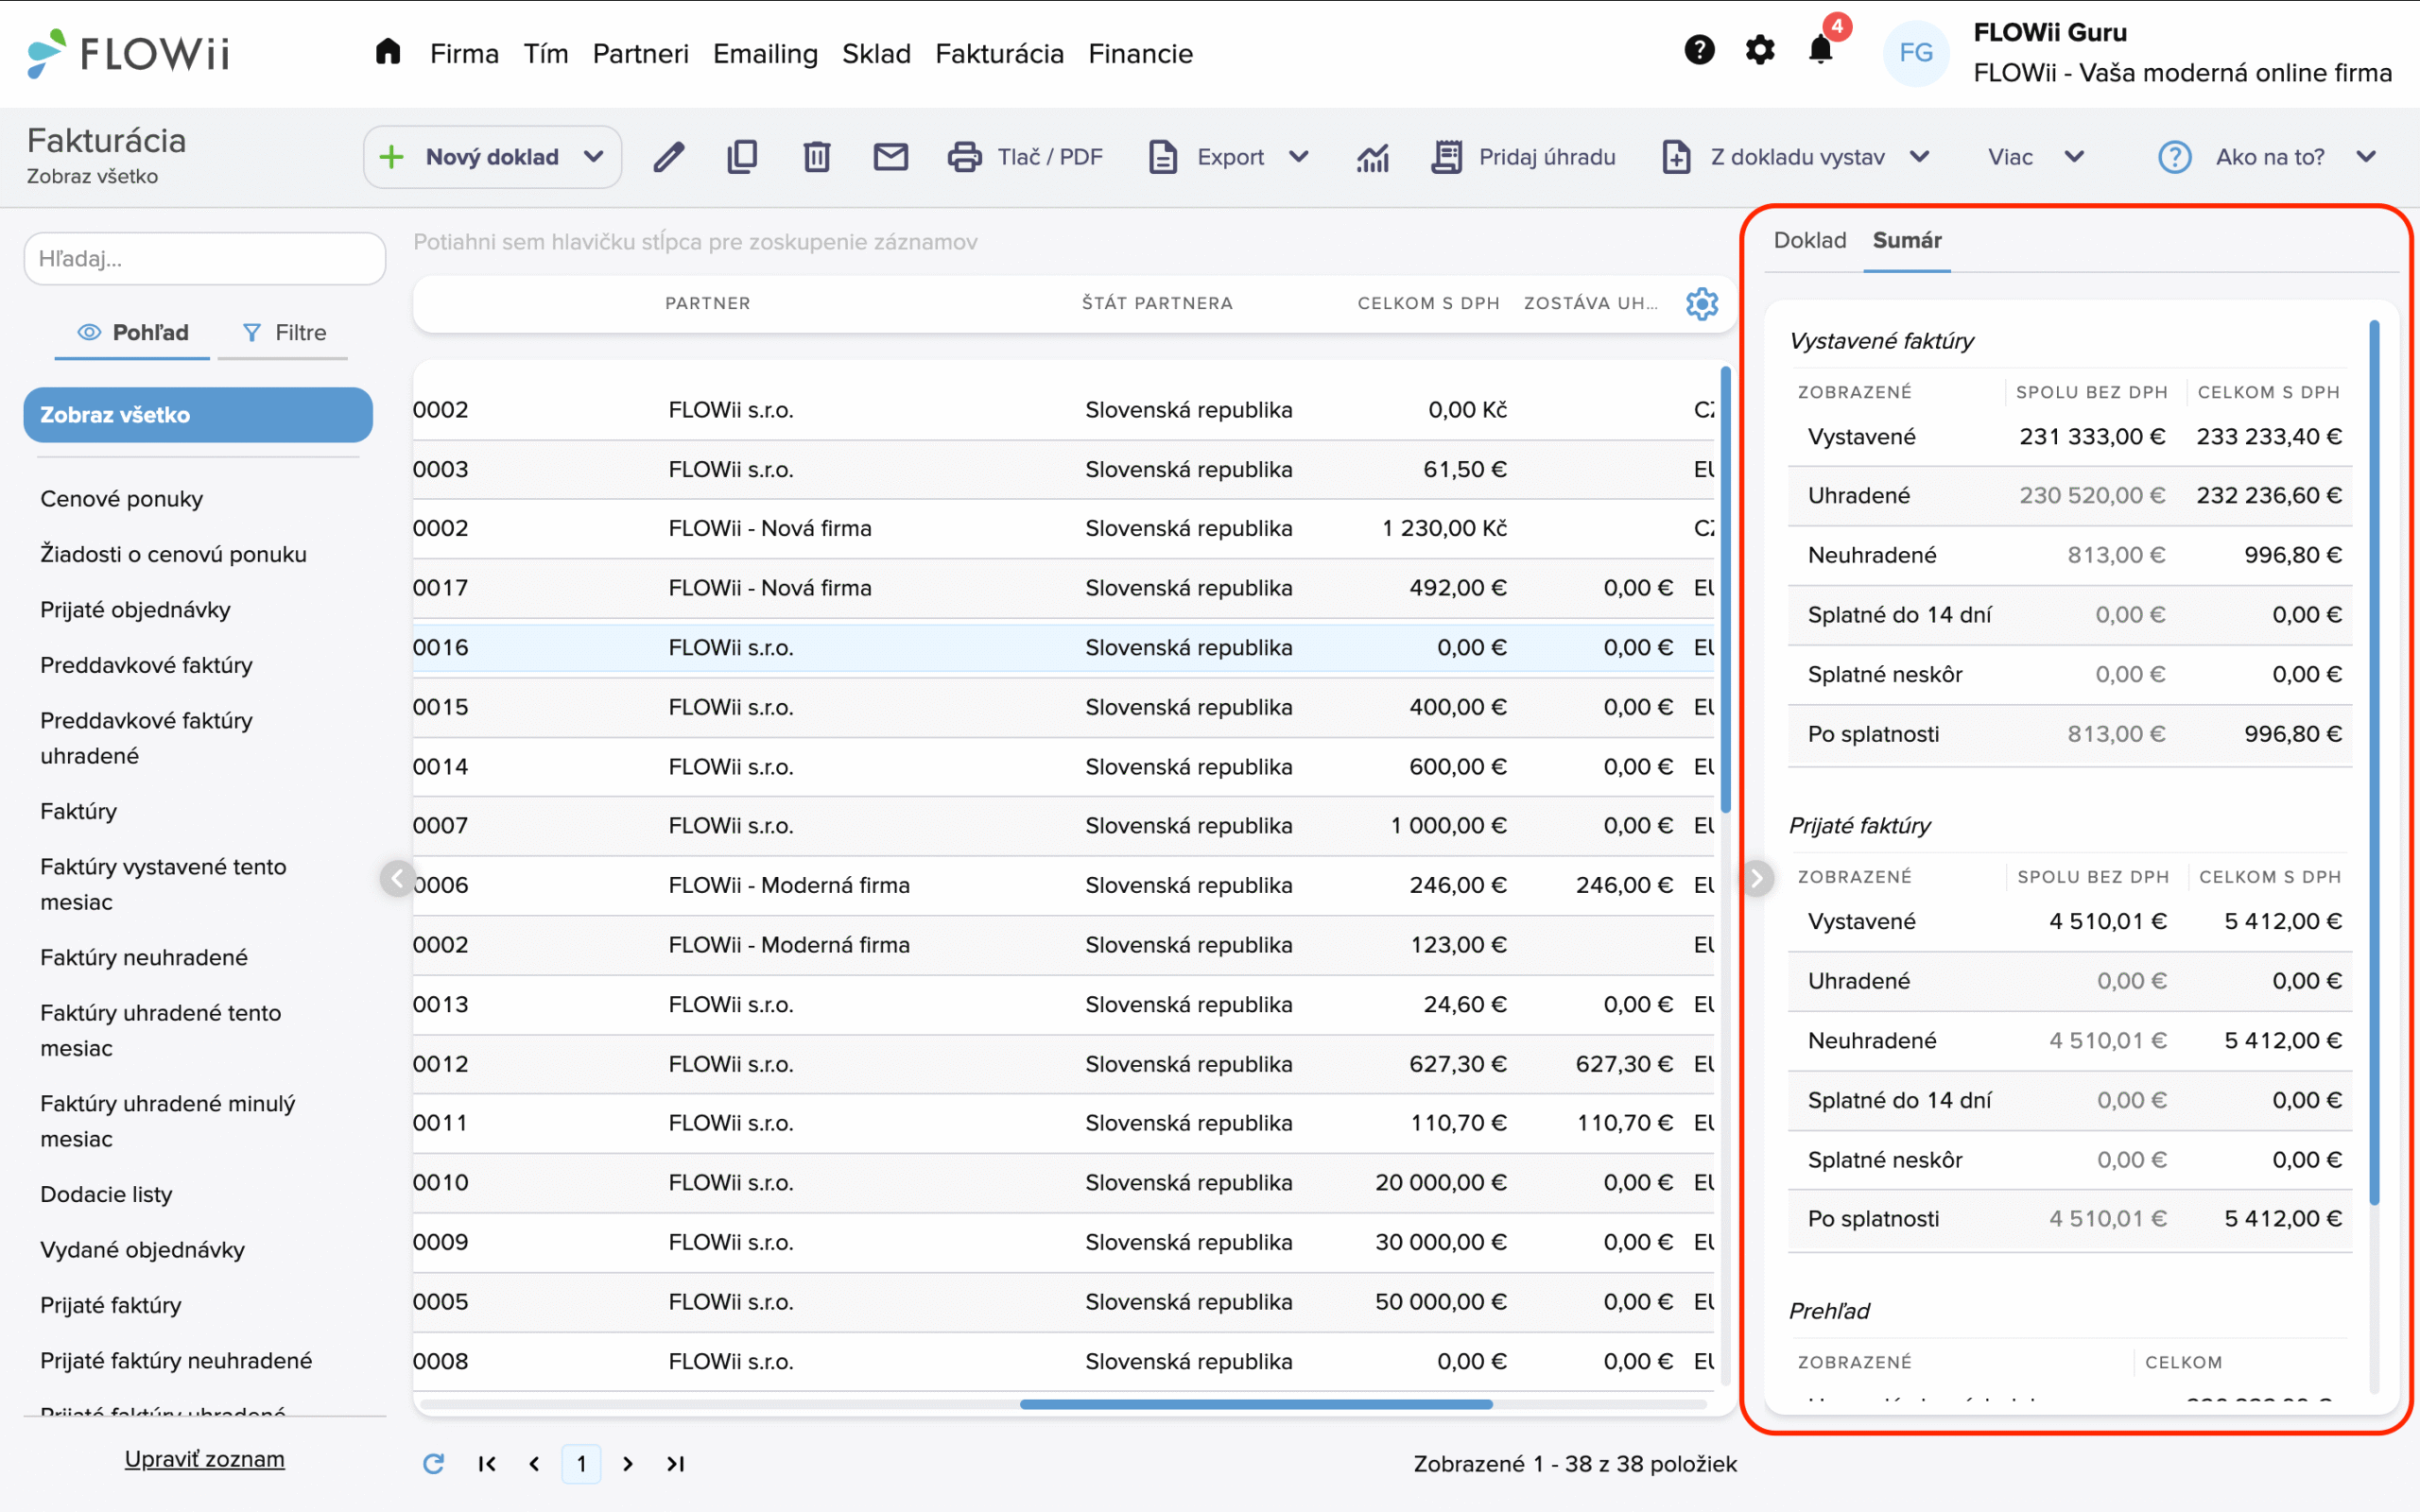Open the Tím menu
Viewport: 2420px width, 1512px height.
tap(546, 53)
